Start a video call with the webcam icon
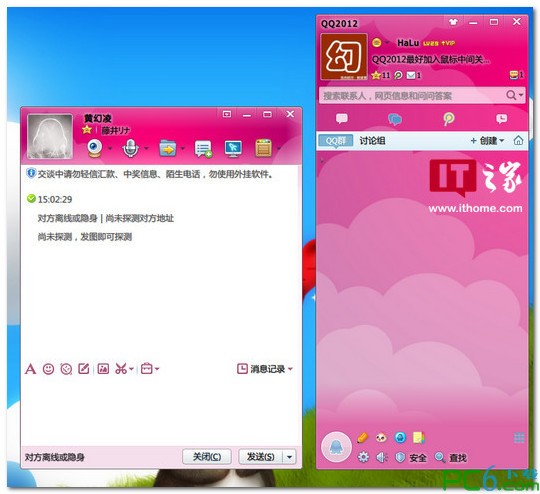 [94, 148]
